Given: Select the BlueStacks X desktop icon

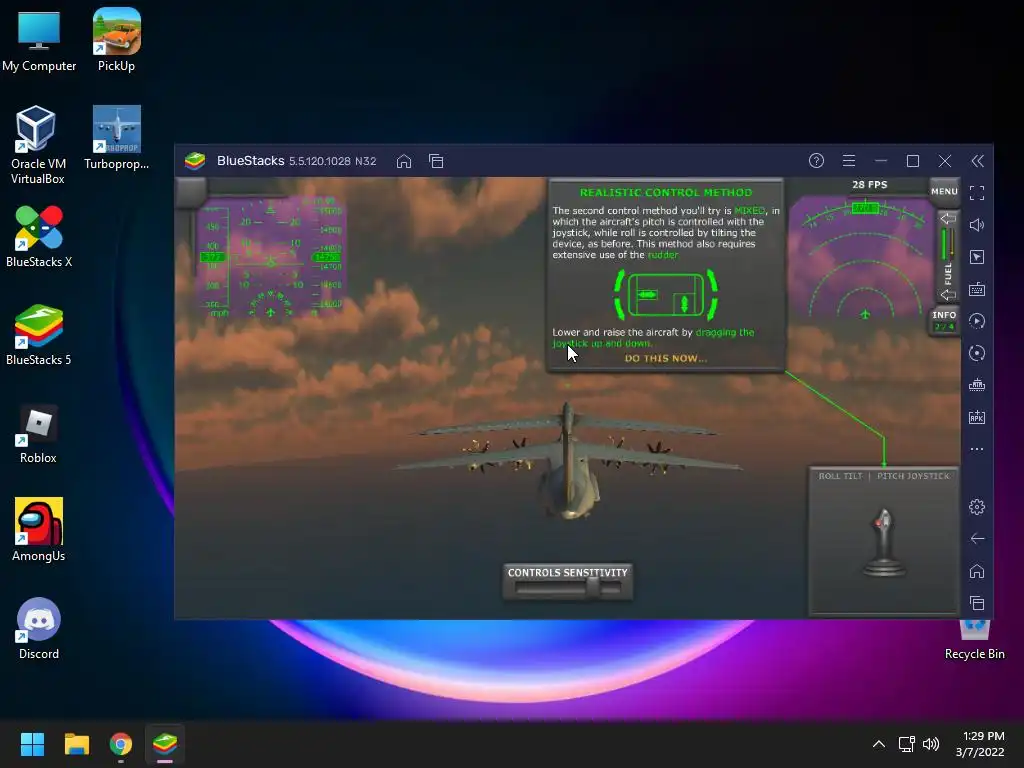Looking at the screenshot, I should tap(39, 236).
